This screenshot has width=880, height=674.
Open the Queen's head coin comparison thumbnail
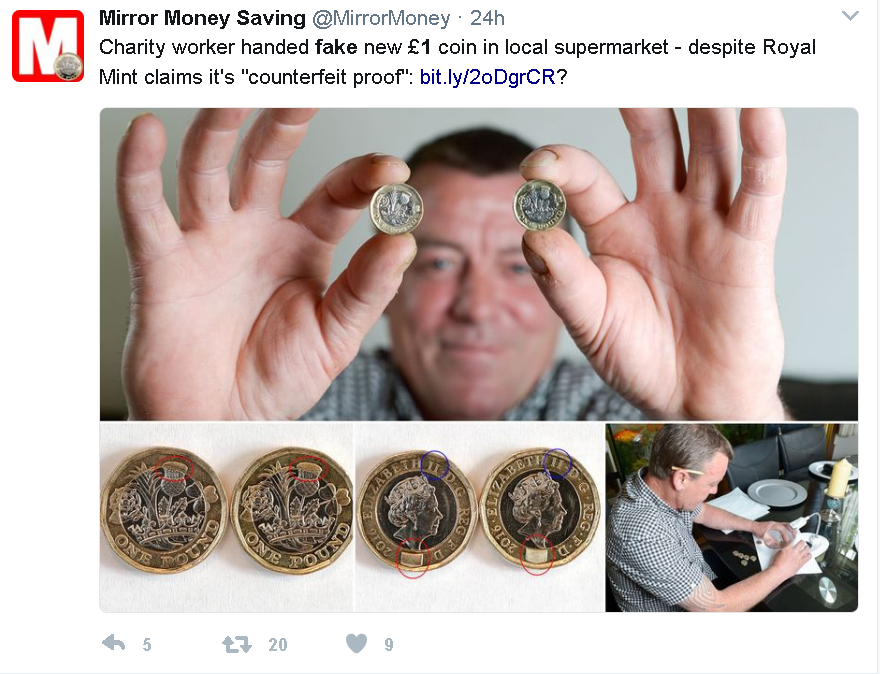coord(480,517)
